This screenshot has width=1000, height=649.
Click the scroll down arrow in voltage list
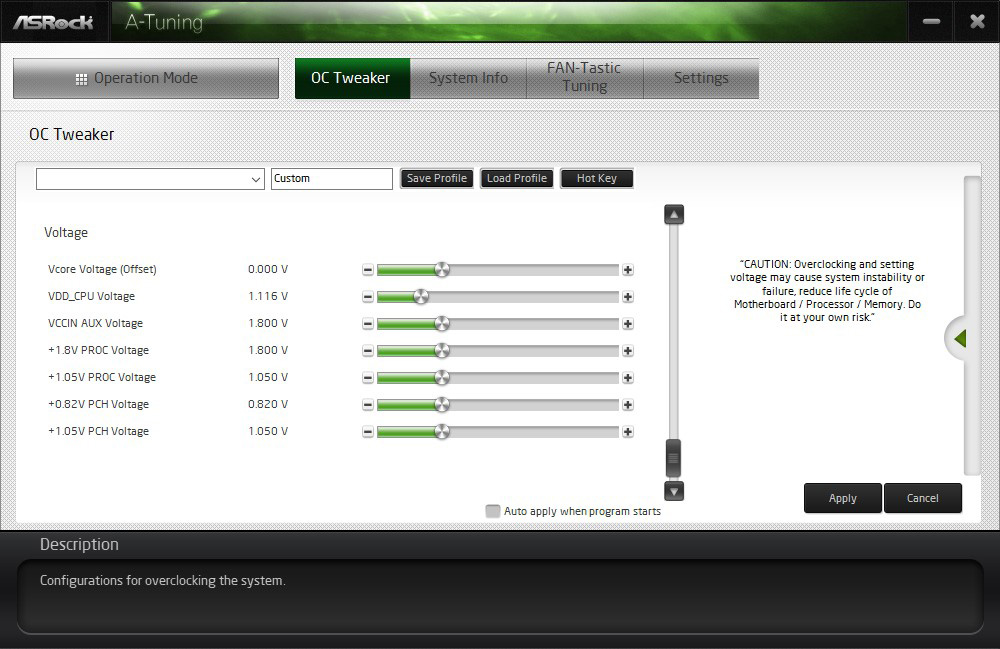[x=673, y=491]
